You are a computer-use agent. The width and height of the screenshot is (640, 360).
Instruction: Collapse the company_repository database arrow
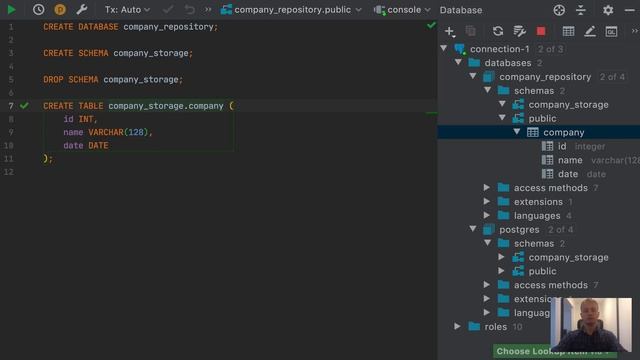[x=473, y=76]
